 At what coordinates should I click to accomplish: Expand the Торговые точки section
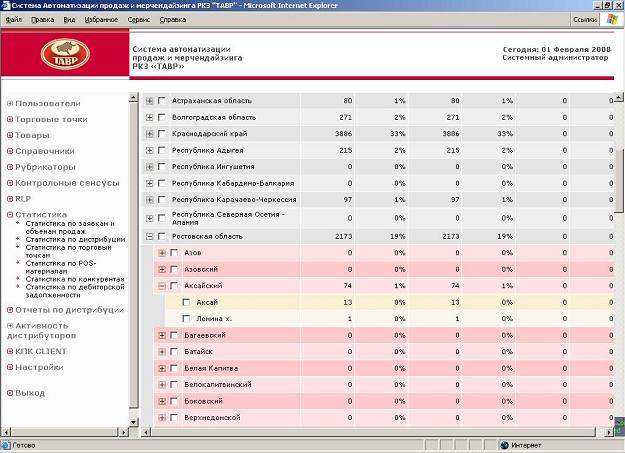pos(10,119)
